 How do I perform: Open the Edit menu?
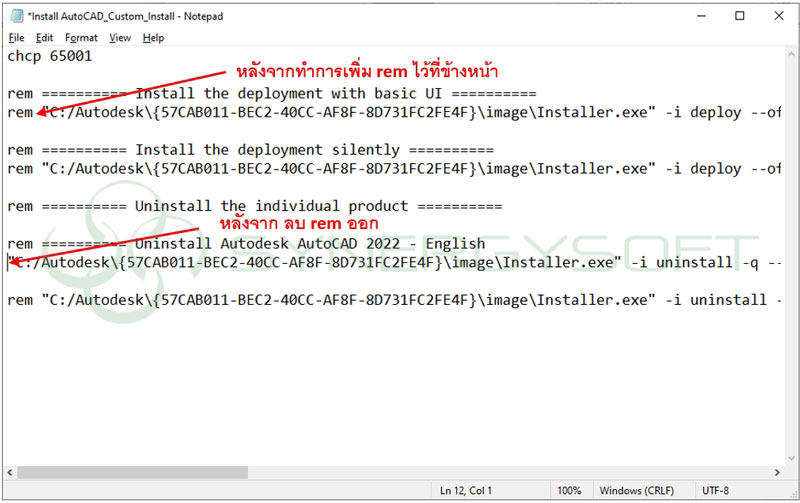(44, 38)
